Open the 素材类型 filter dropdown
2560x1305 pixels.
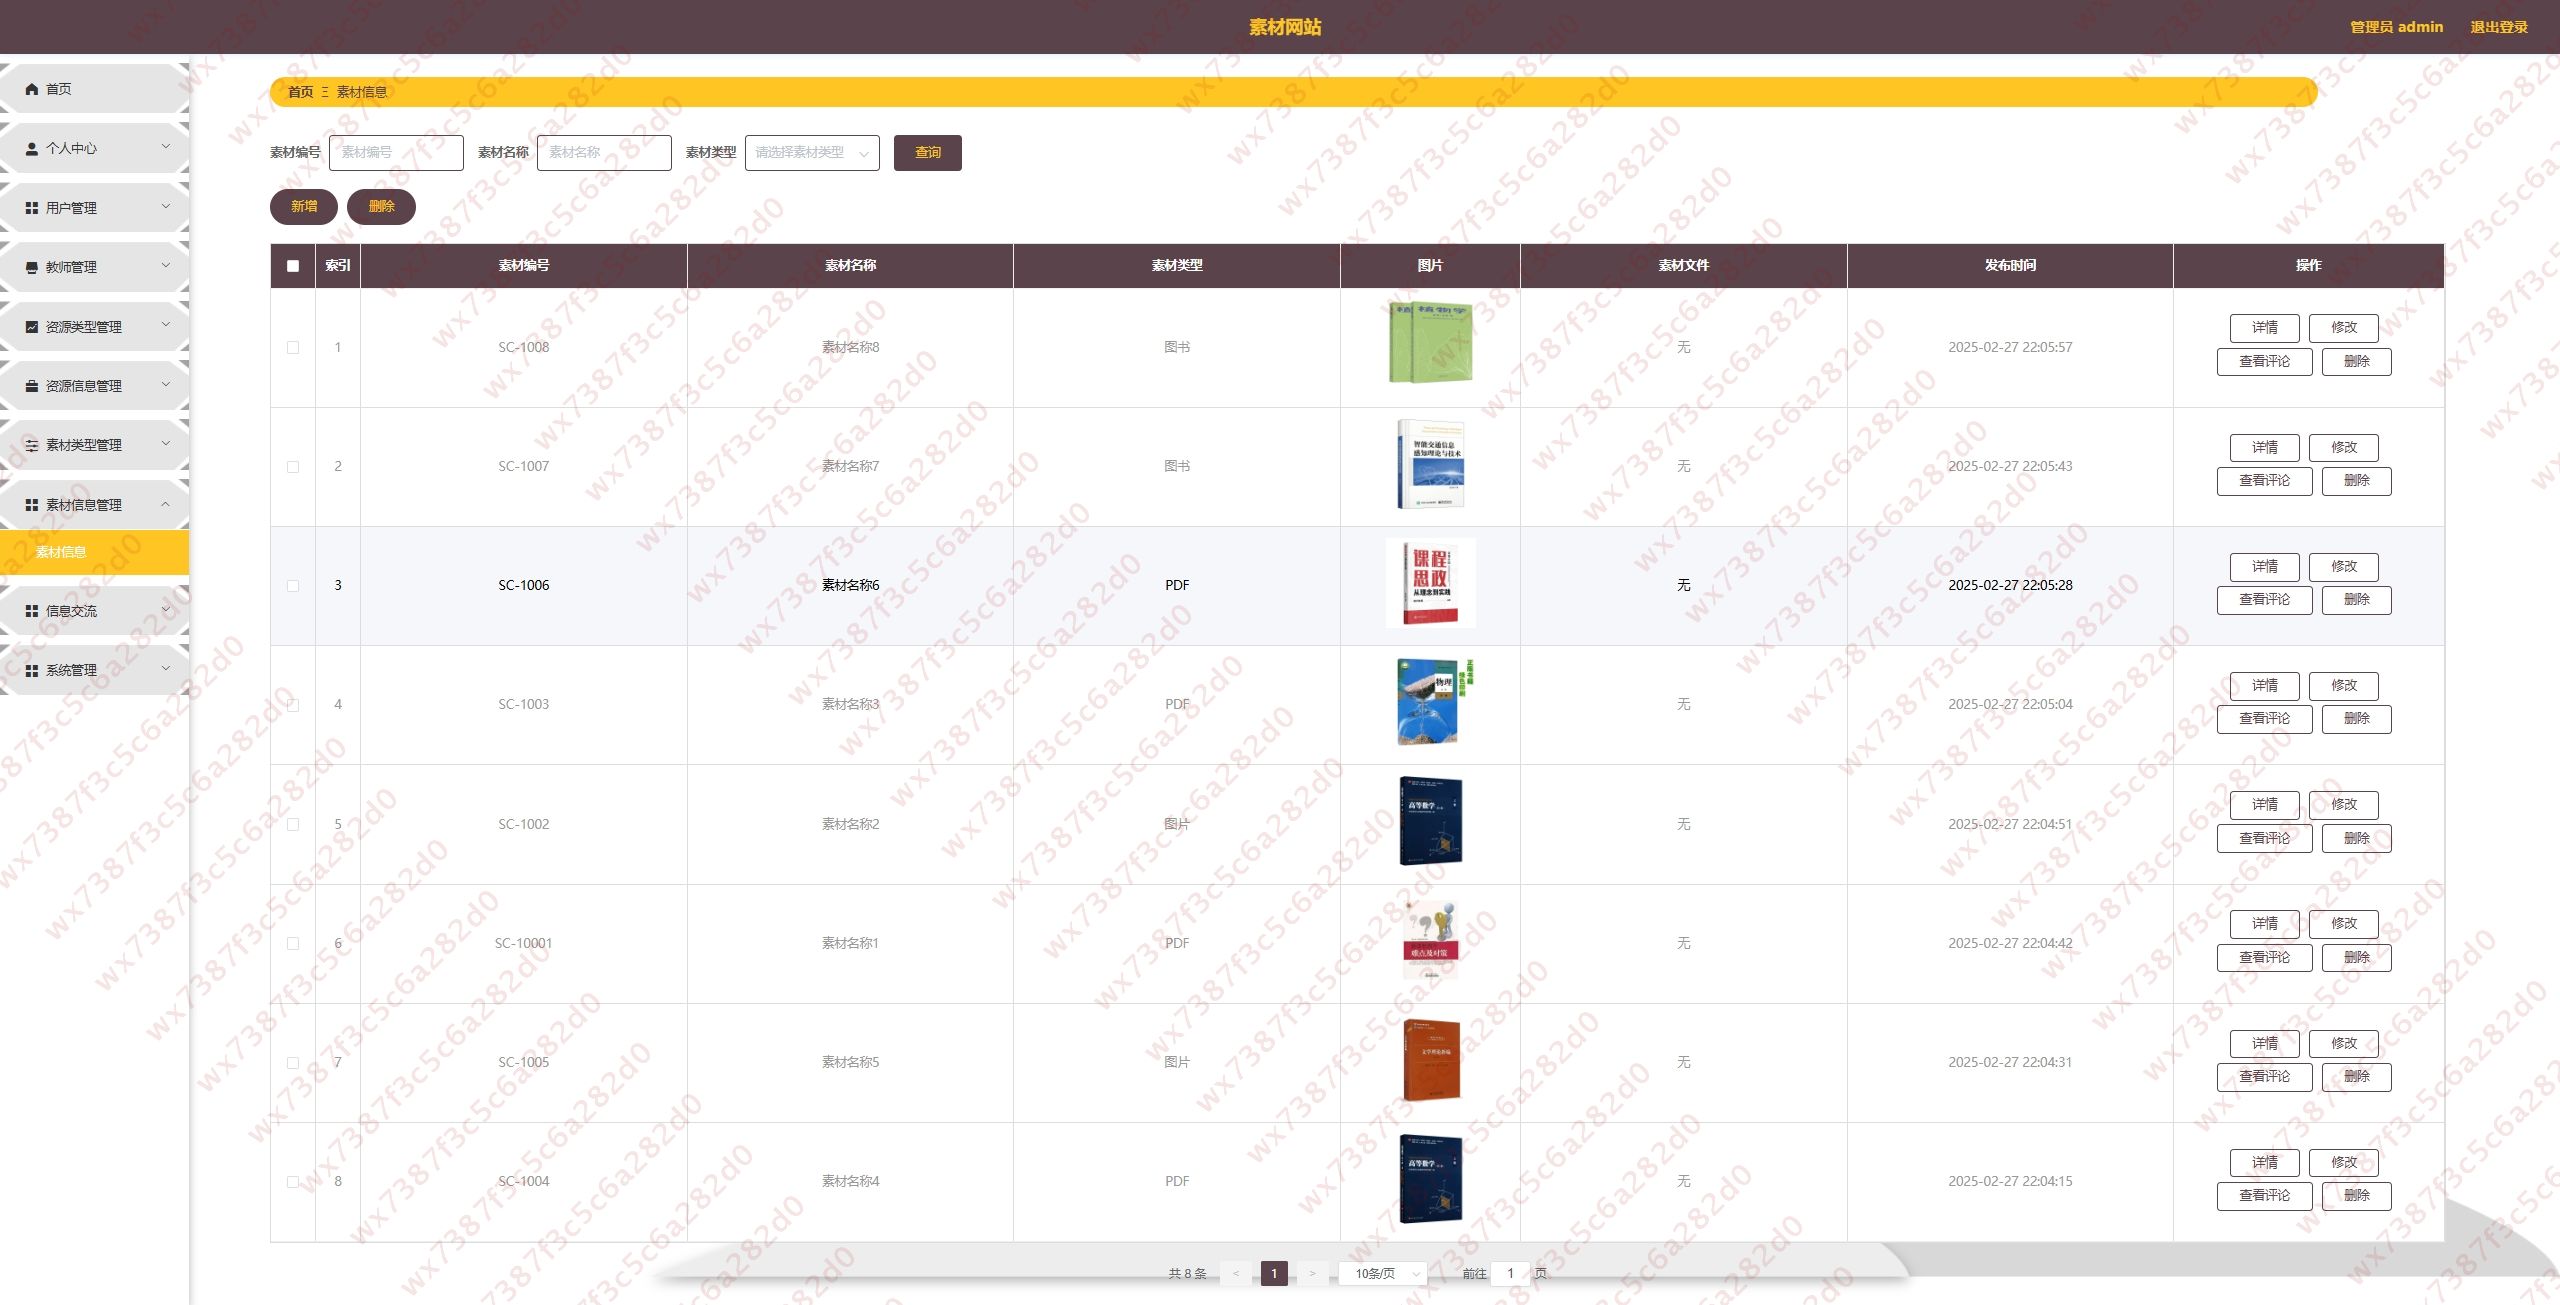tap(811, 153)
